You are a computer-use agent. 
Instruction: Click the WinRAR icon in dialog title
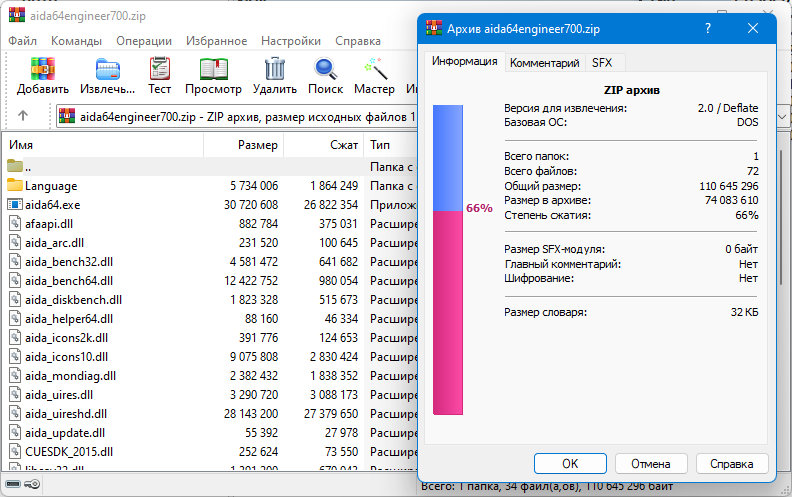pos(434,28)
